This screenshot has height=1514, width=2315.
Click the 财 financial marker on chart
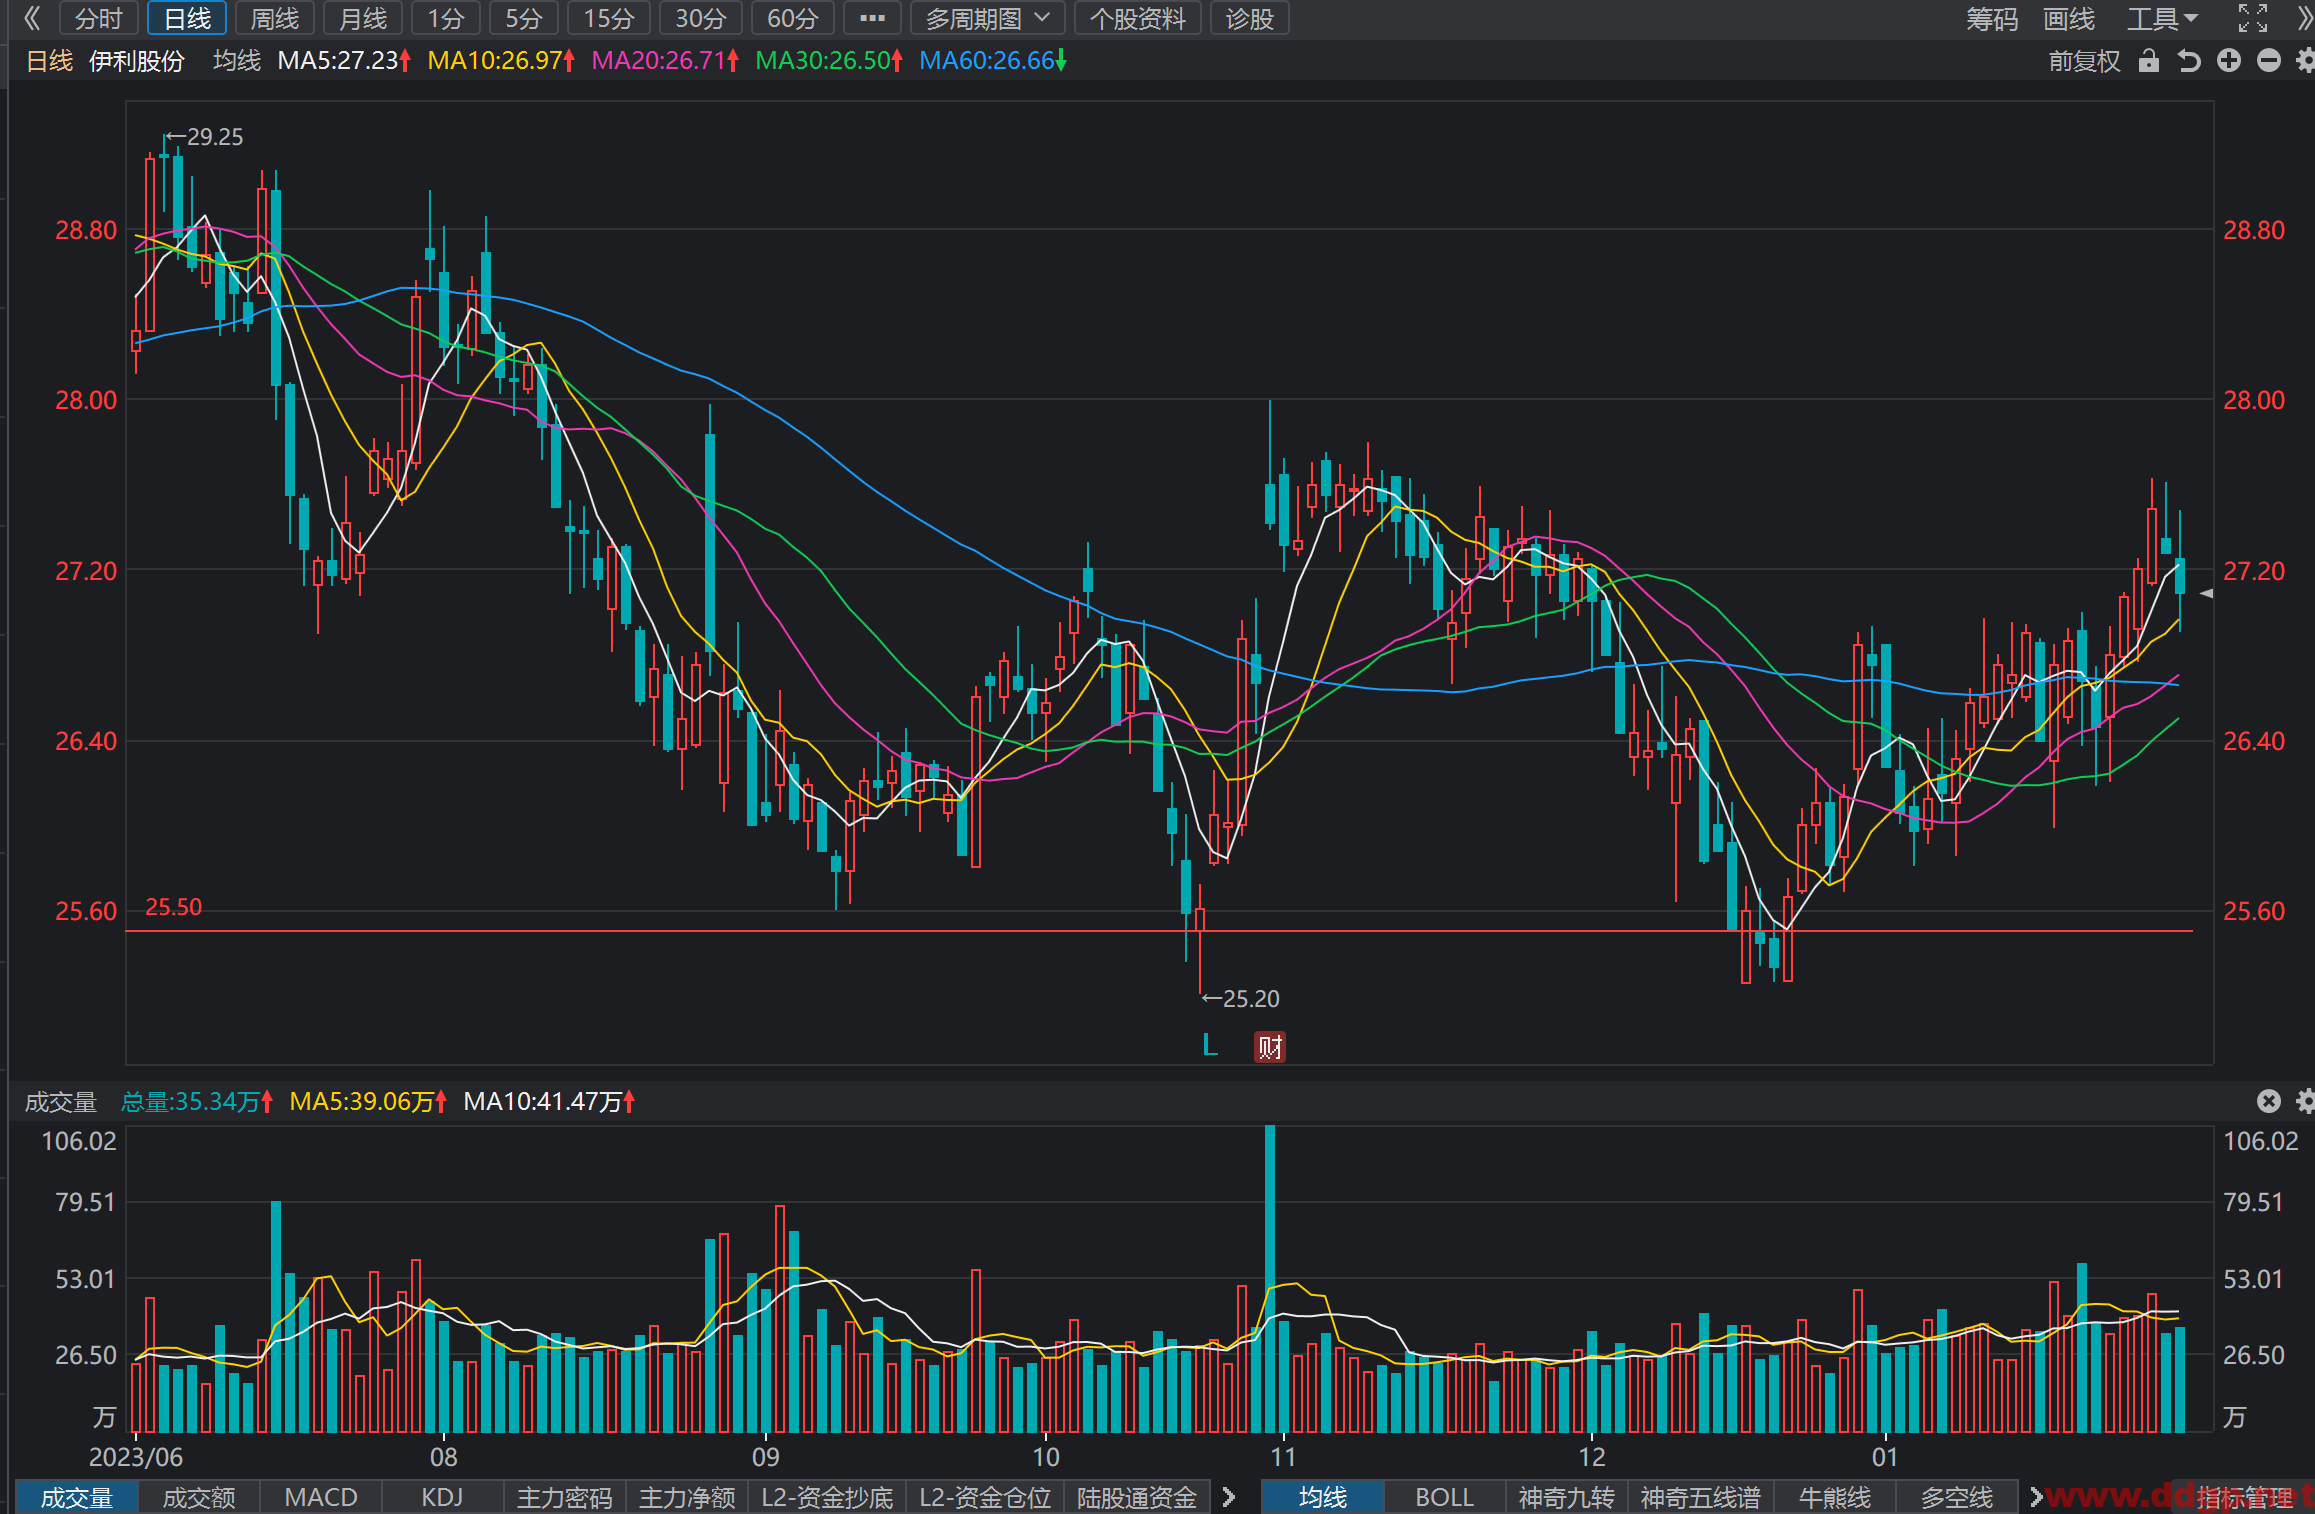point(1270,1047)
